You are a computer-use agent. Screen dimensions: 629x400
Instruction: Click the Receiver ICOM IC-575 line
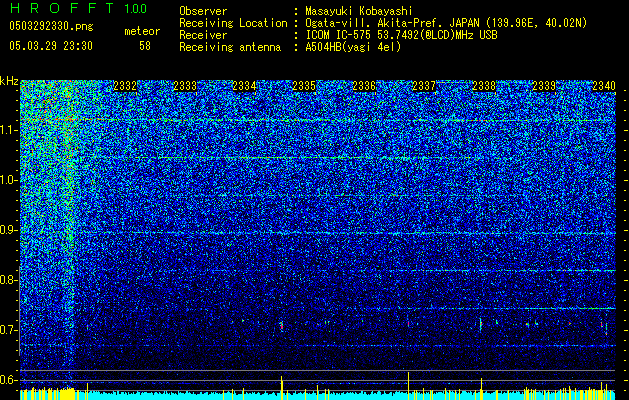tap(338, 35)
